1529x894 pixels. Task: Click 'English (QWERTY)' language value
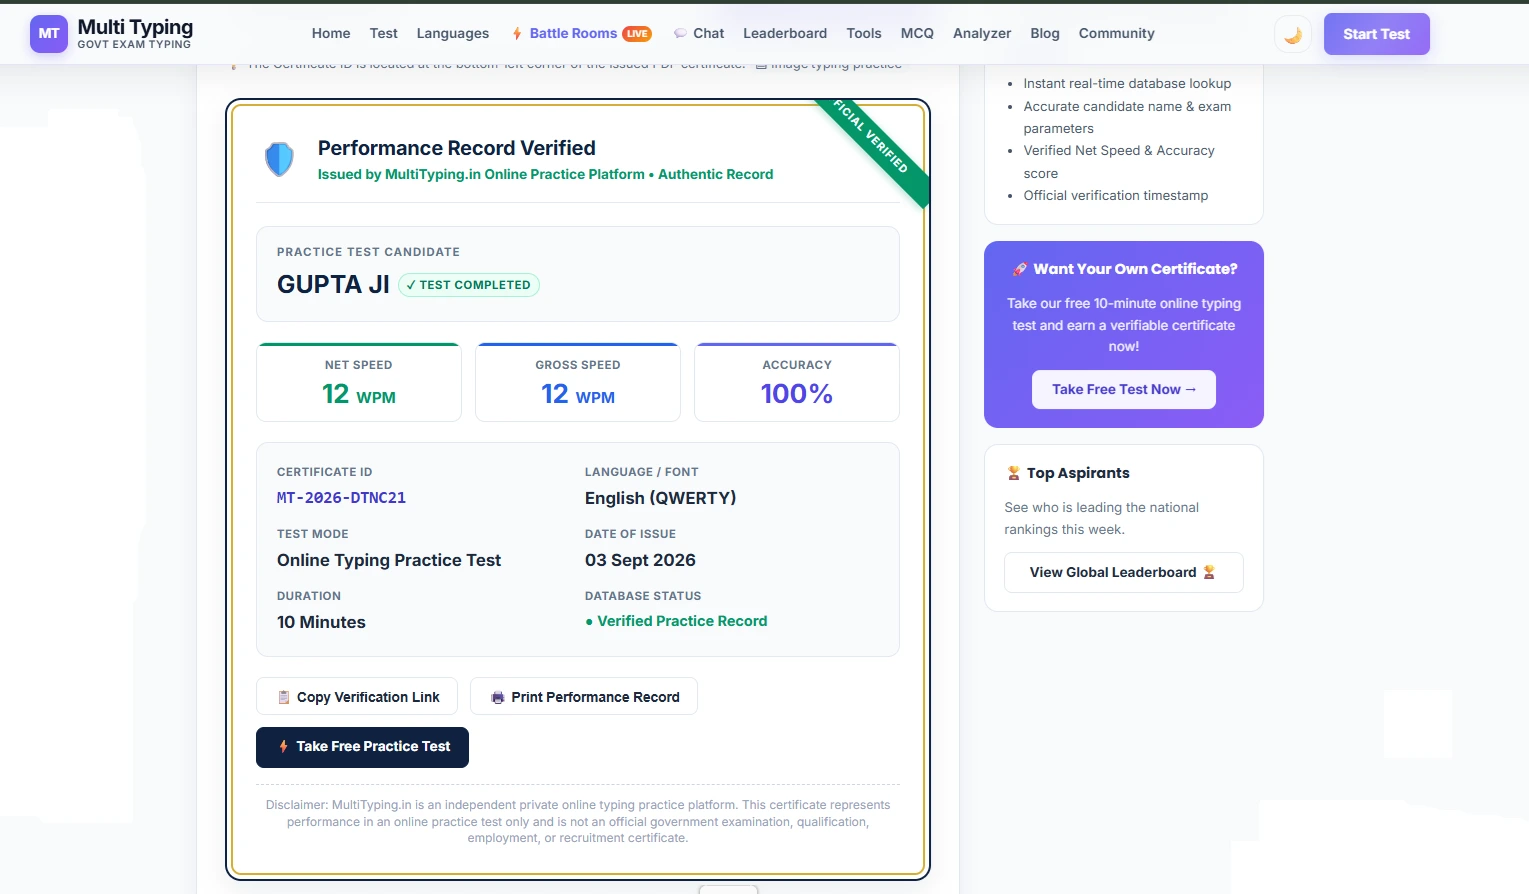click(660, 498)
